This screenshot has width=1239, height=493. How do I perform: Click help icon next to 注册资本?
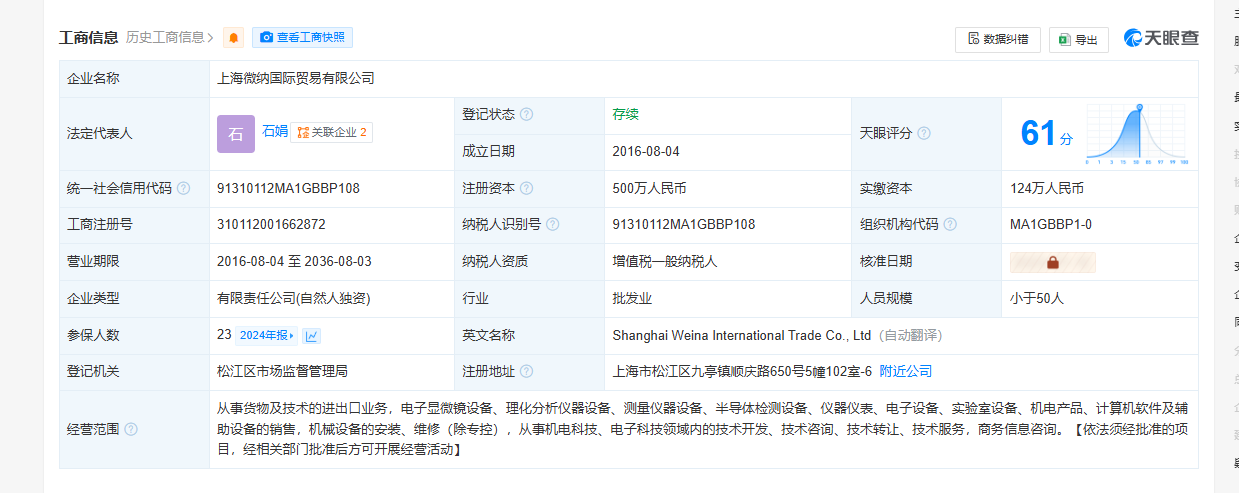tap(526, 188)
